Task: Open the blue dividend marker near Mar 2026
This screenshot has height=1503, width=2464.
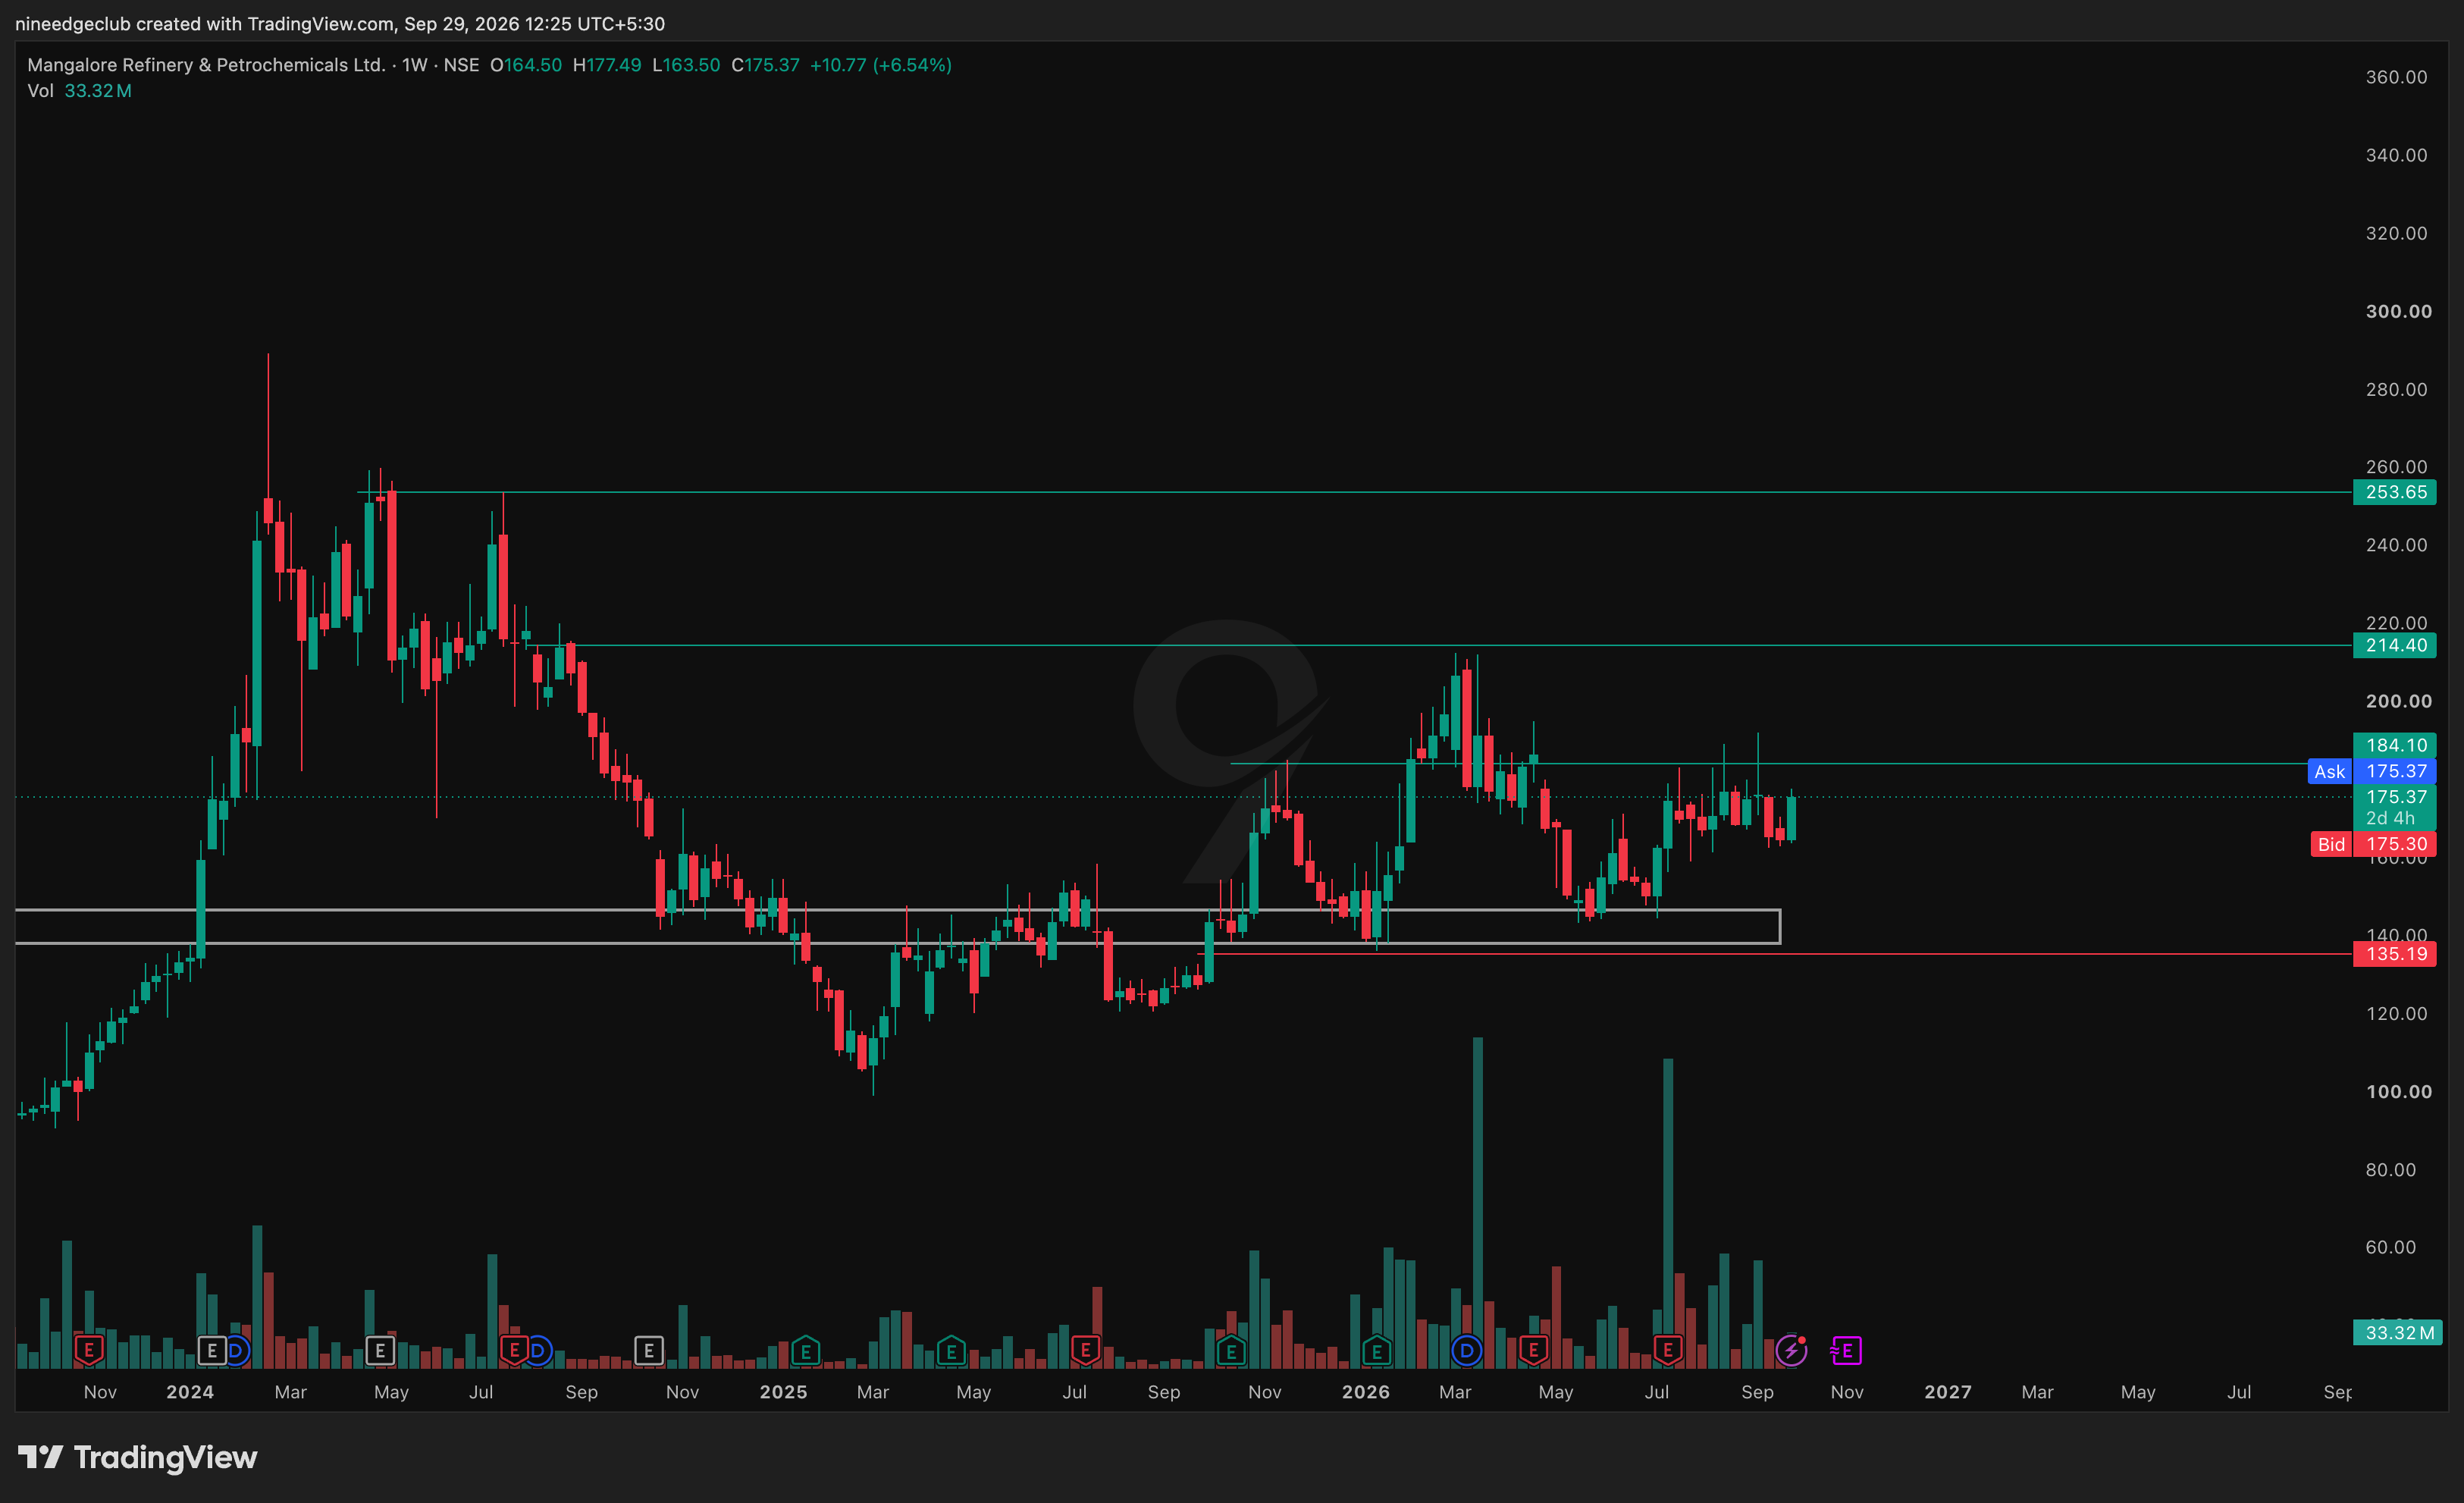Action: pos(1466,1351)
